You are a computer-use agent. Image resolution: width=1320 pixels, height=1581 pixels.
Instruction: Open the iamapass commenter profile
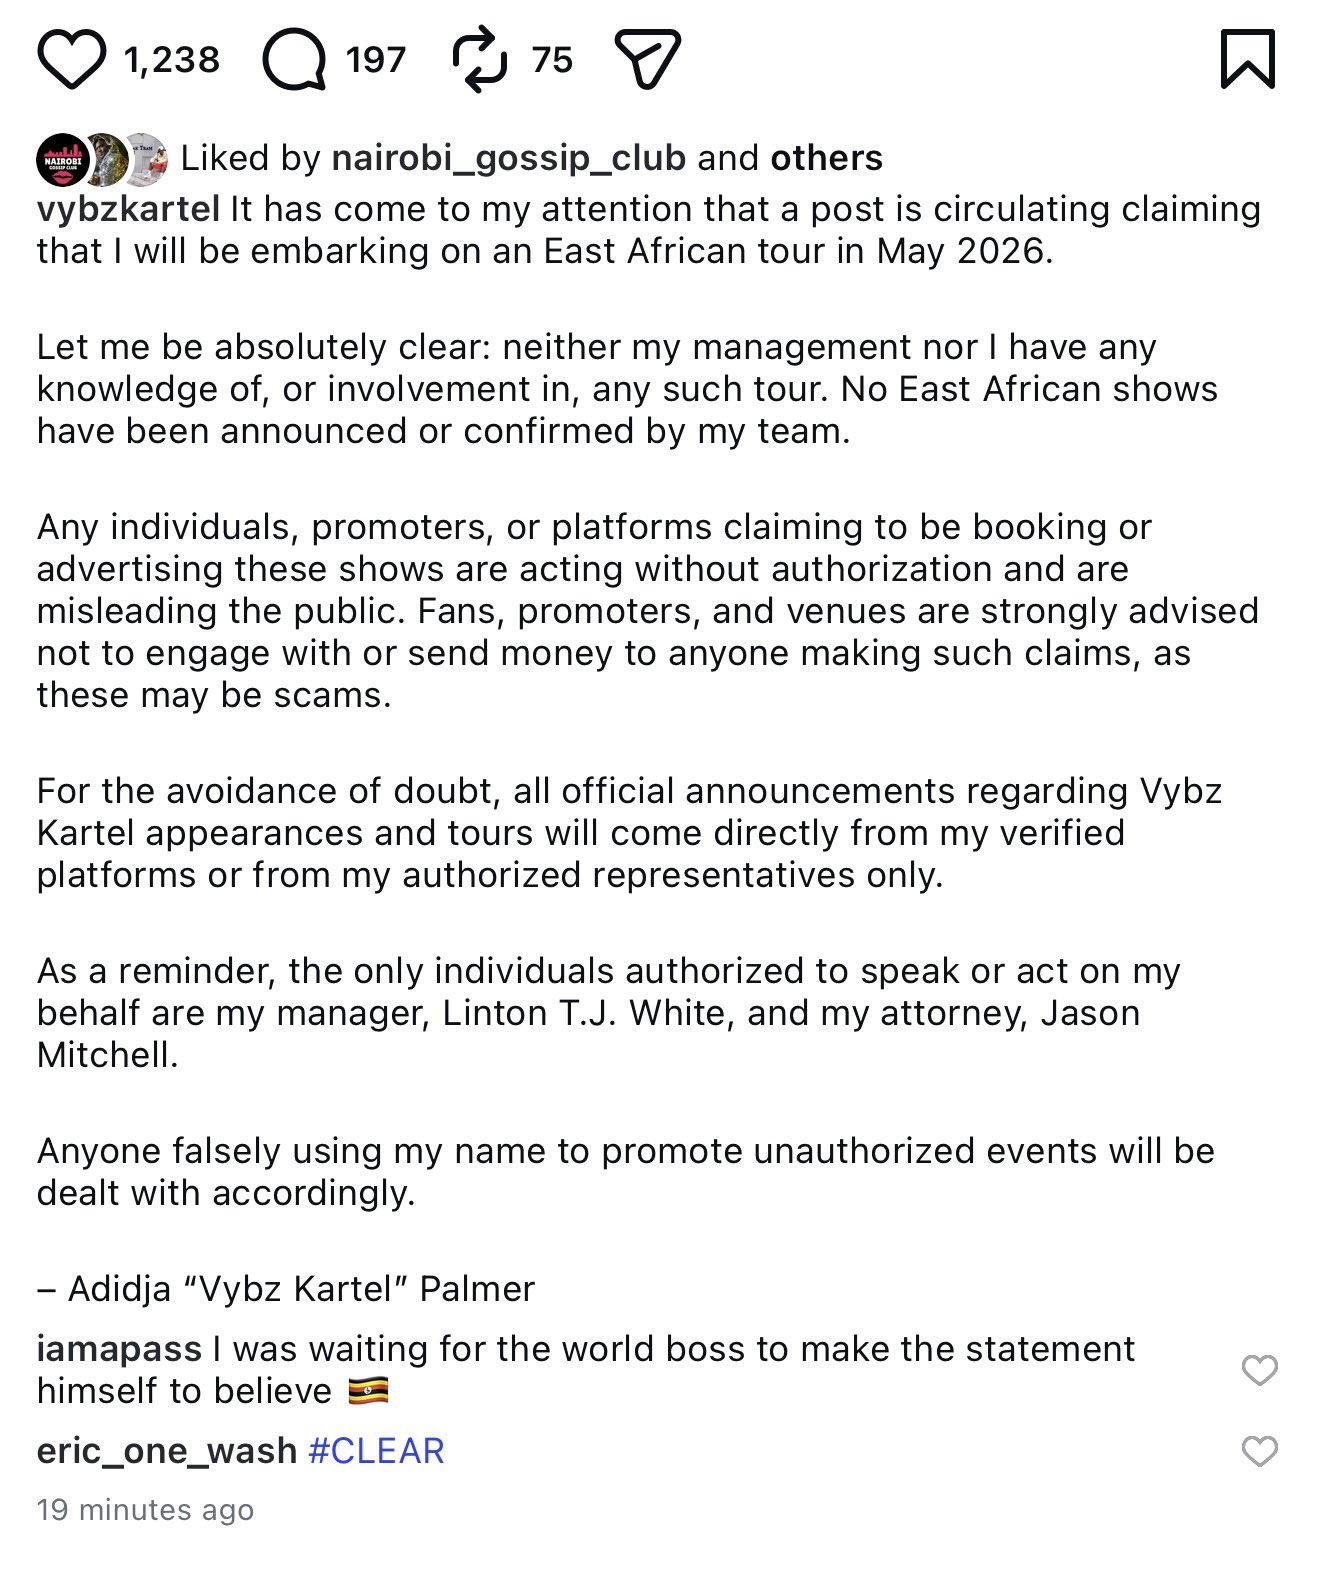(119, 1349)
